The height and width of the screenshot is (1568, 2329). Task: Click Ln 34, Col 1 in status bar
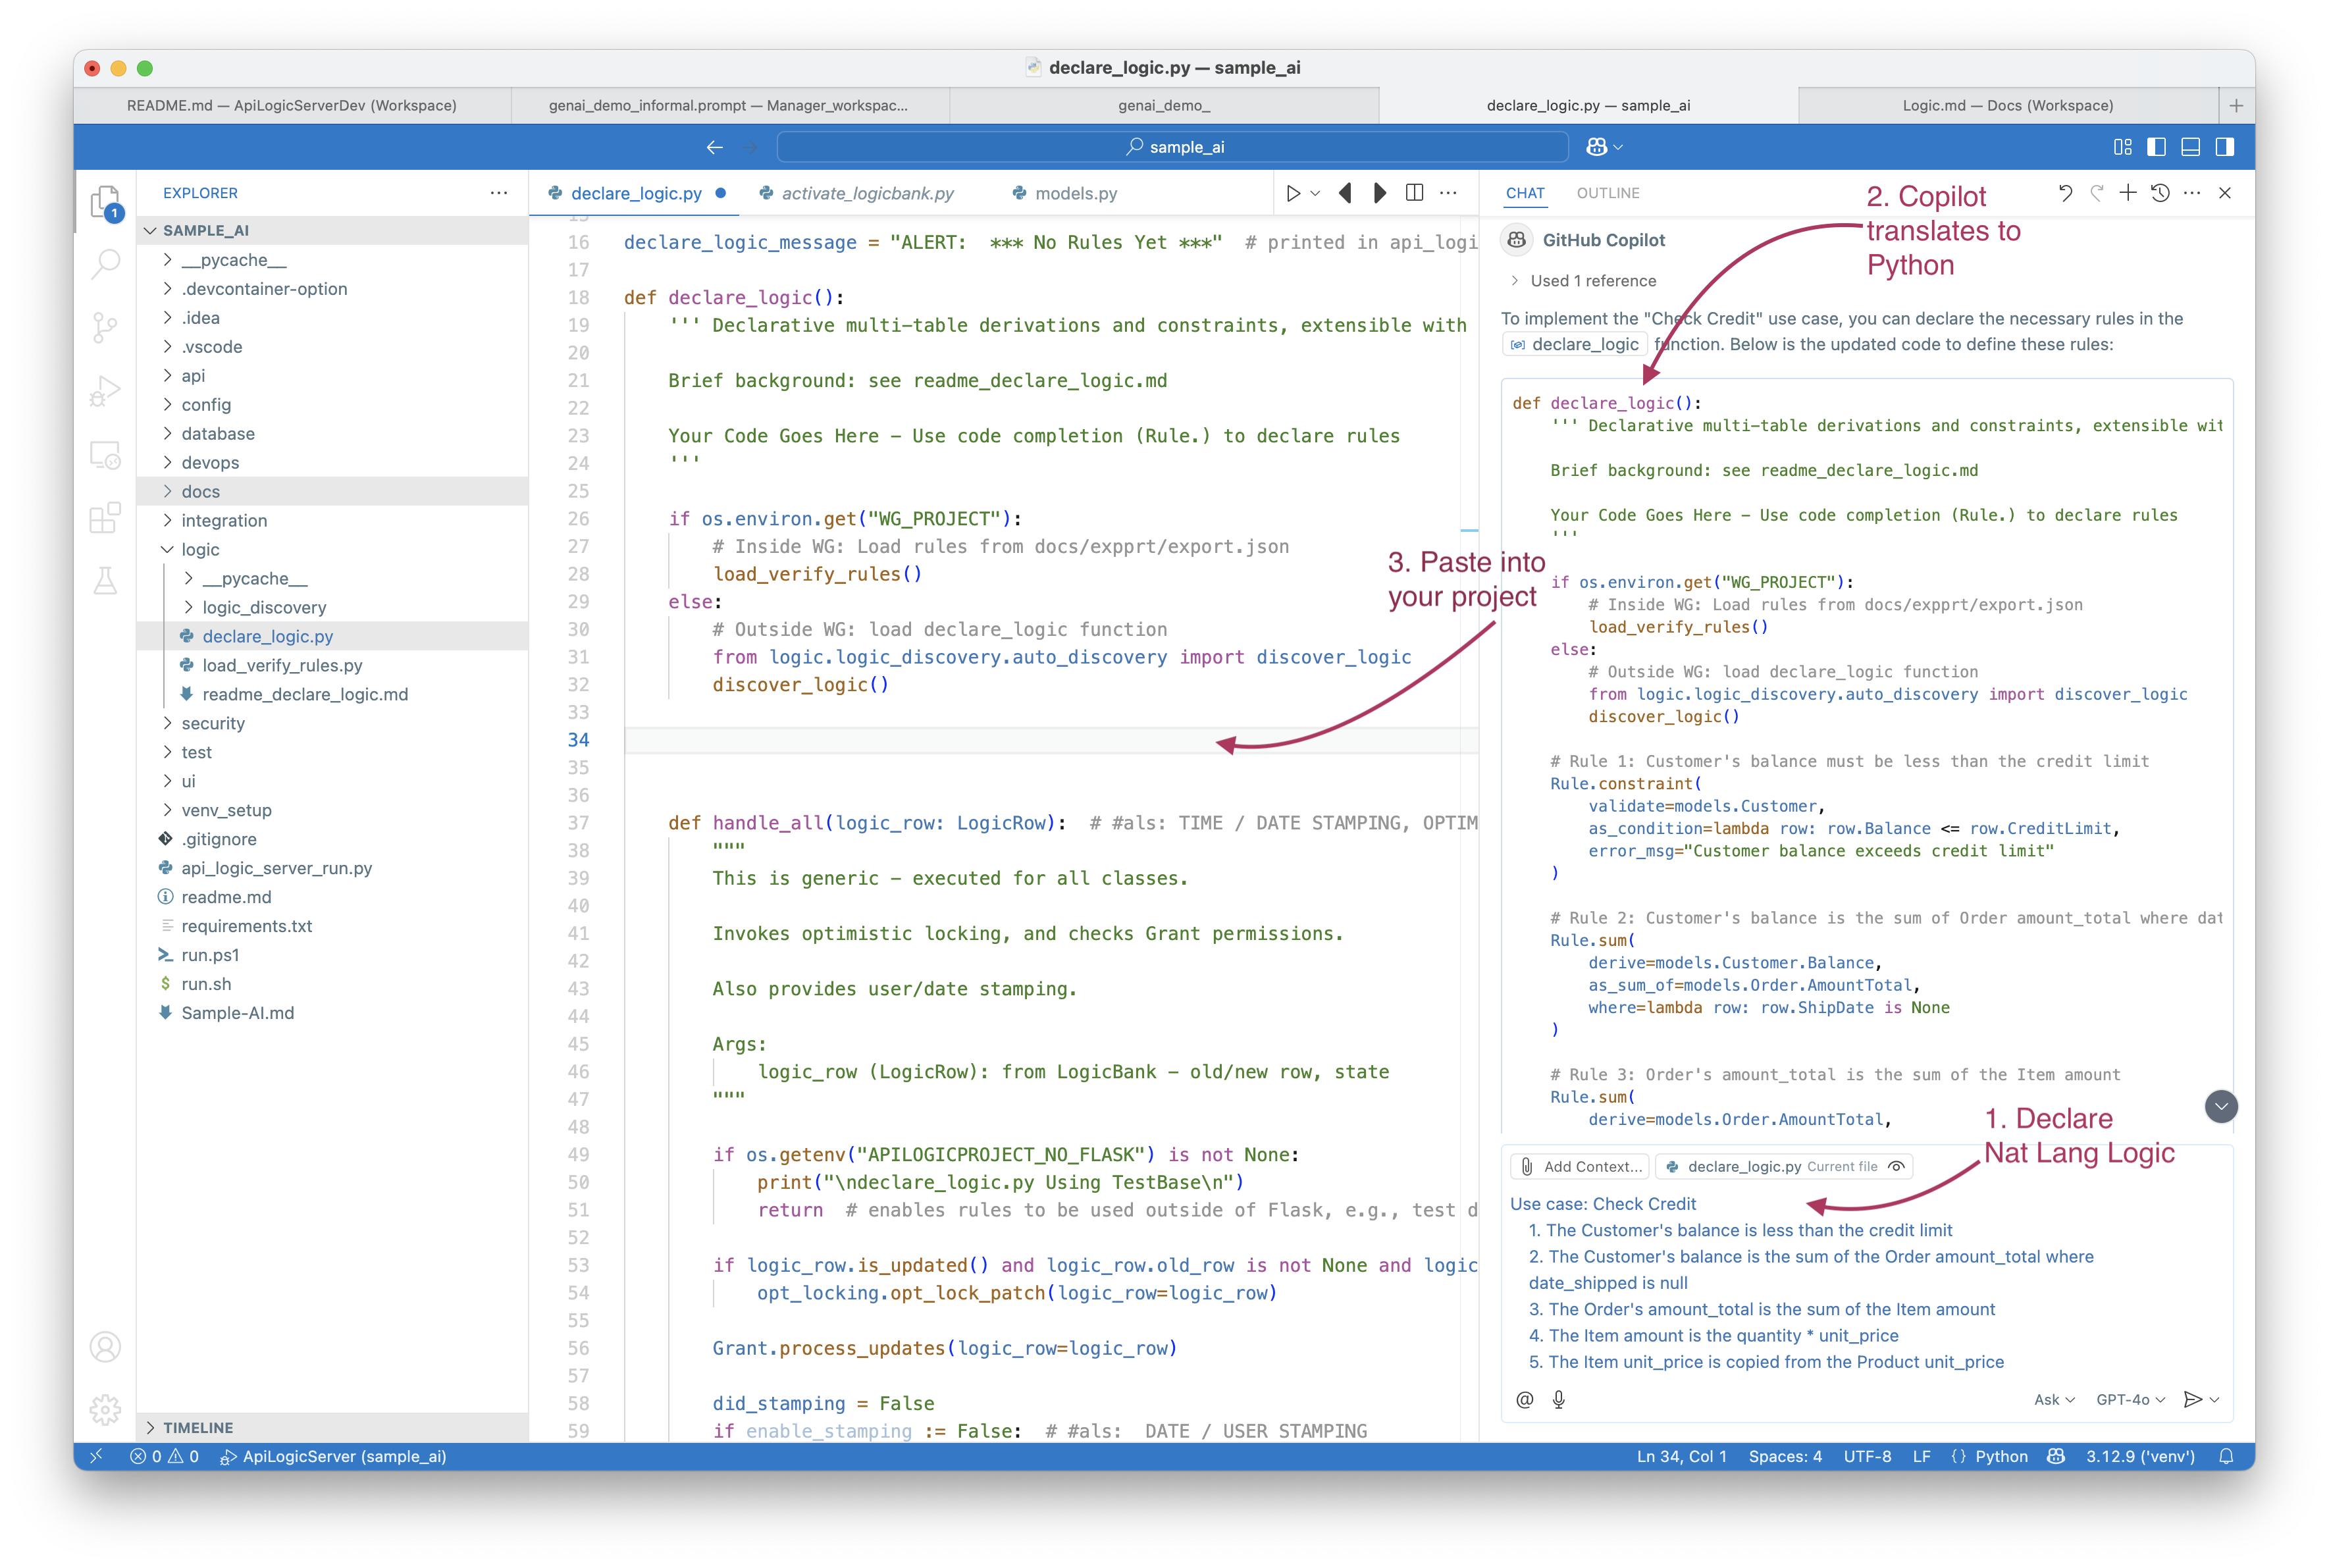coord(1681,1457)
